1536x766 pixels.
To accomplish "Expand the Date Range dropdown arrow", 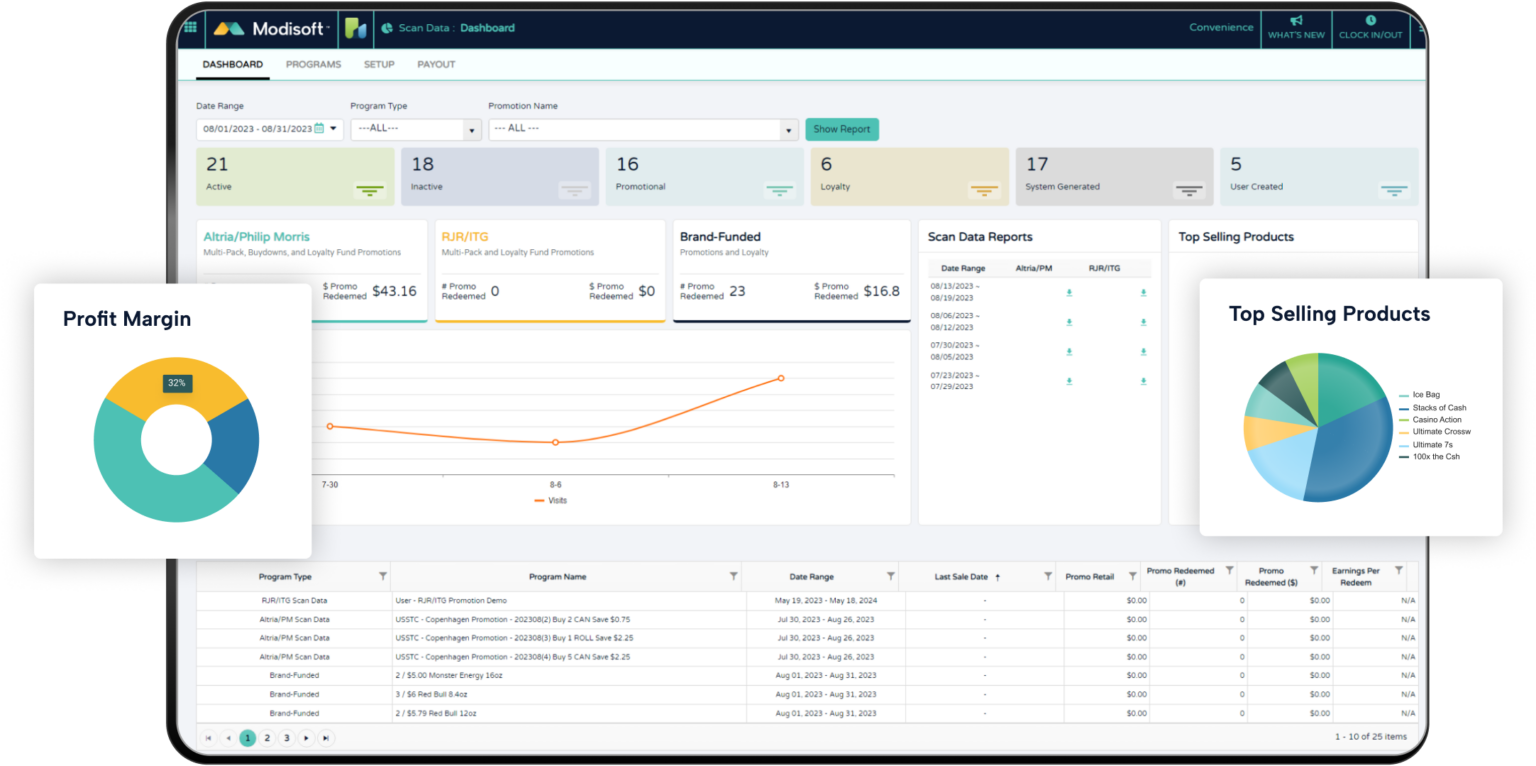I will 334,129.
